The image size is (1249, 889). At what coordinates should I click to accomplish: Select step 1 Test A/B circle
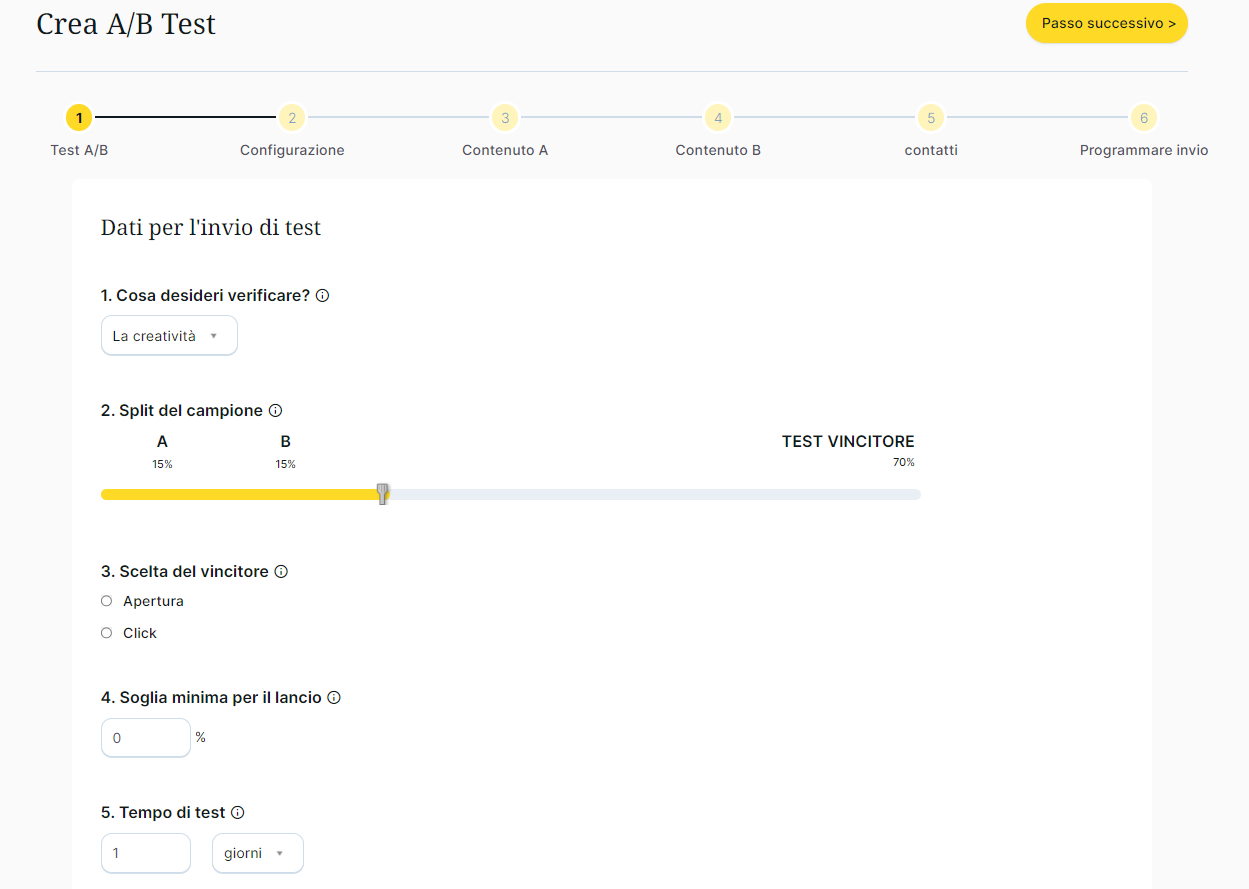pyautogui.click(x=79, y=118)
